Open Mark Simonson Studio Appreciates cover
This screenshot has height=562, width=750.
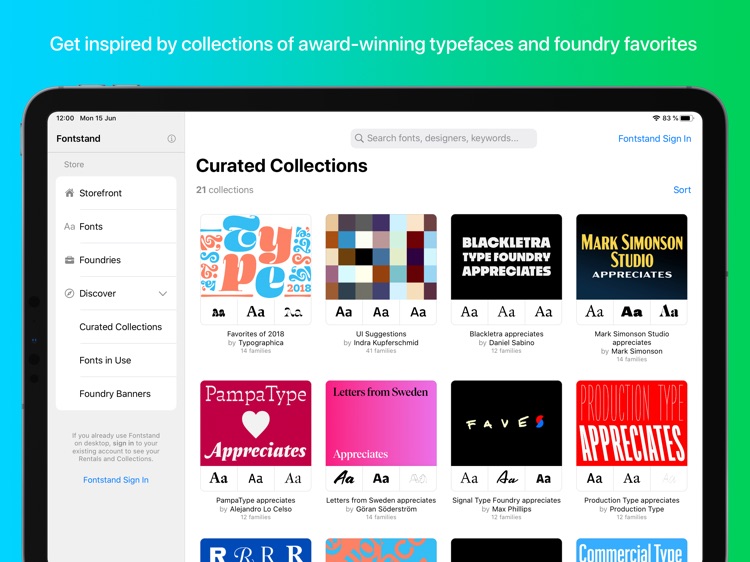click(631, 257)
